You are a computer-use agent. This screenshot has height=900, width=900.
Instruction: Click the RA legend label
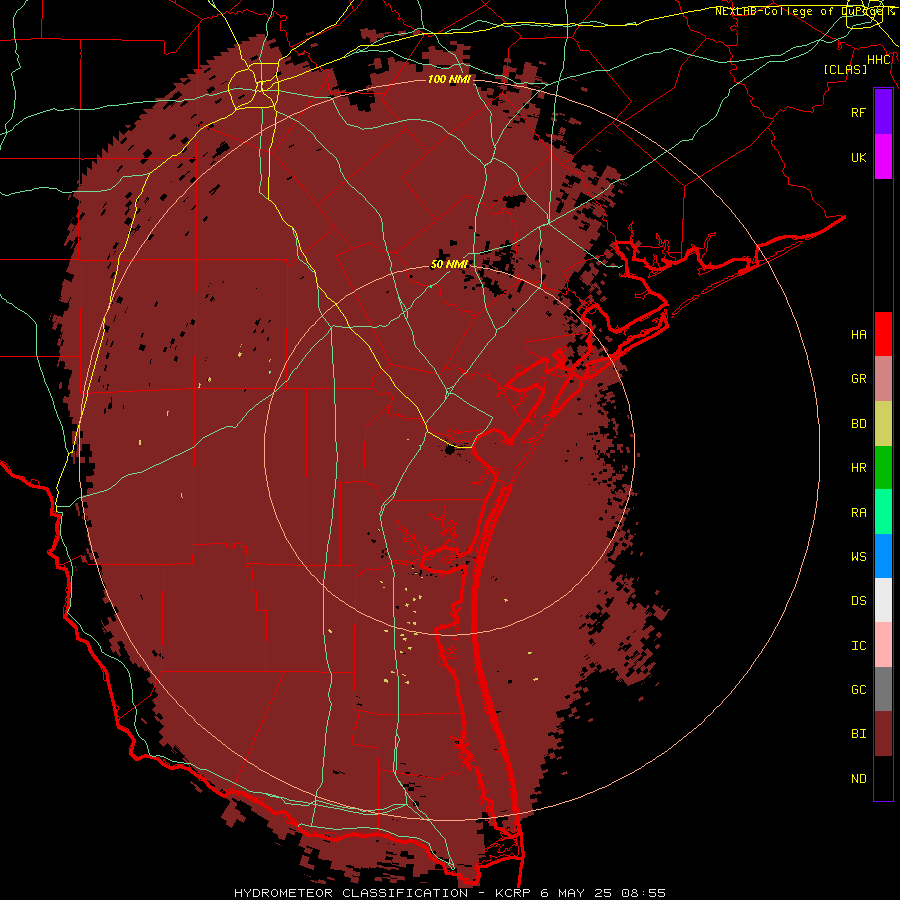point(858,513)
